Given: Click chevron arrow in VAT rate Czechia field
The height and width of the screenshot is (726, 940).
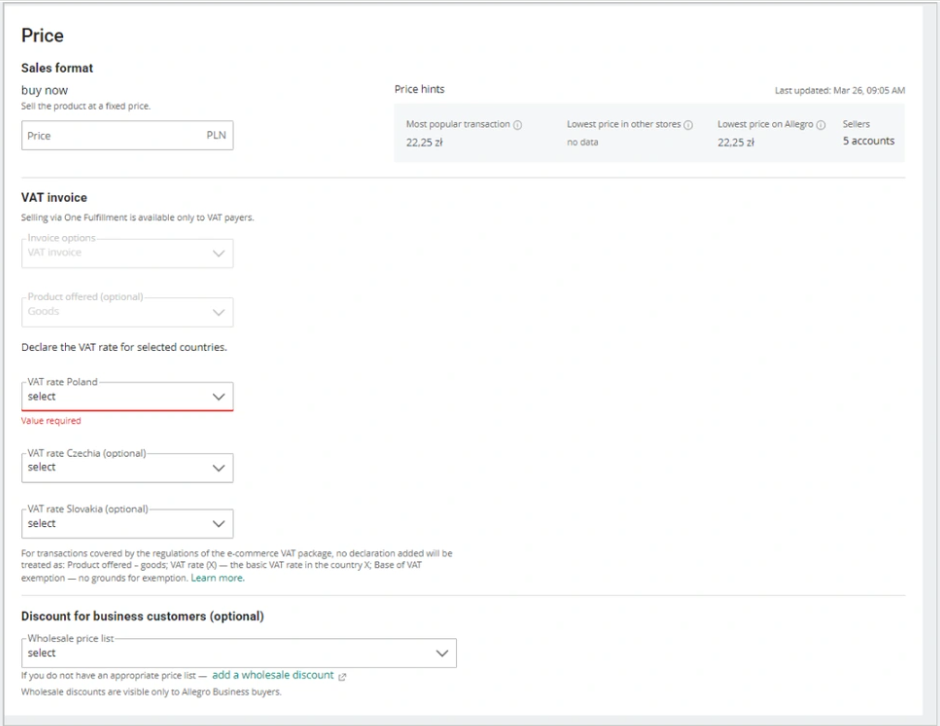Looking at the screenshot, I should coord(219,467).
